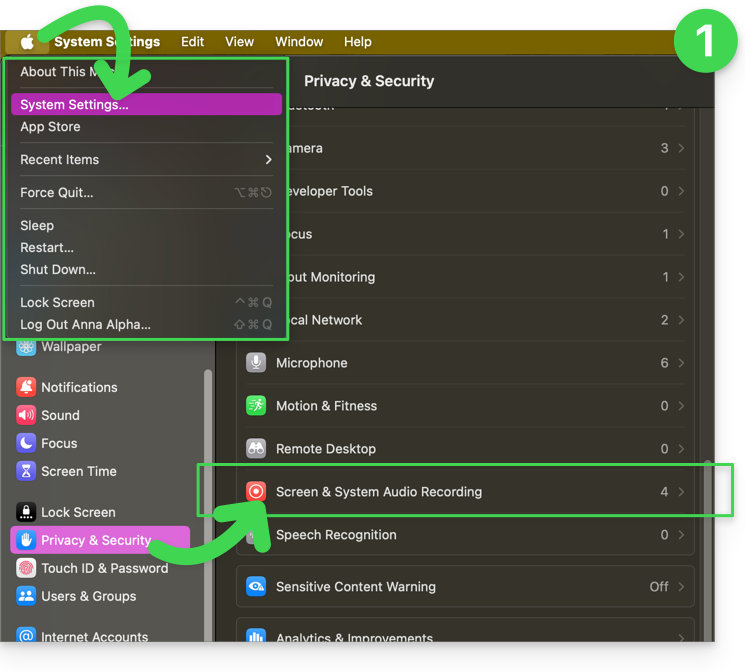745x672 pixels.
Task: Expand Camera row chevron
Action: click(x=681, y=148)
